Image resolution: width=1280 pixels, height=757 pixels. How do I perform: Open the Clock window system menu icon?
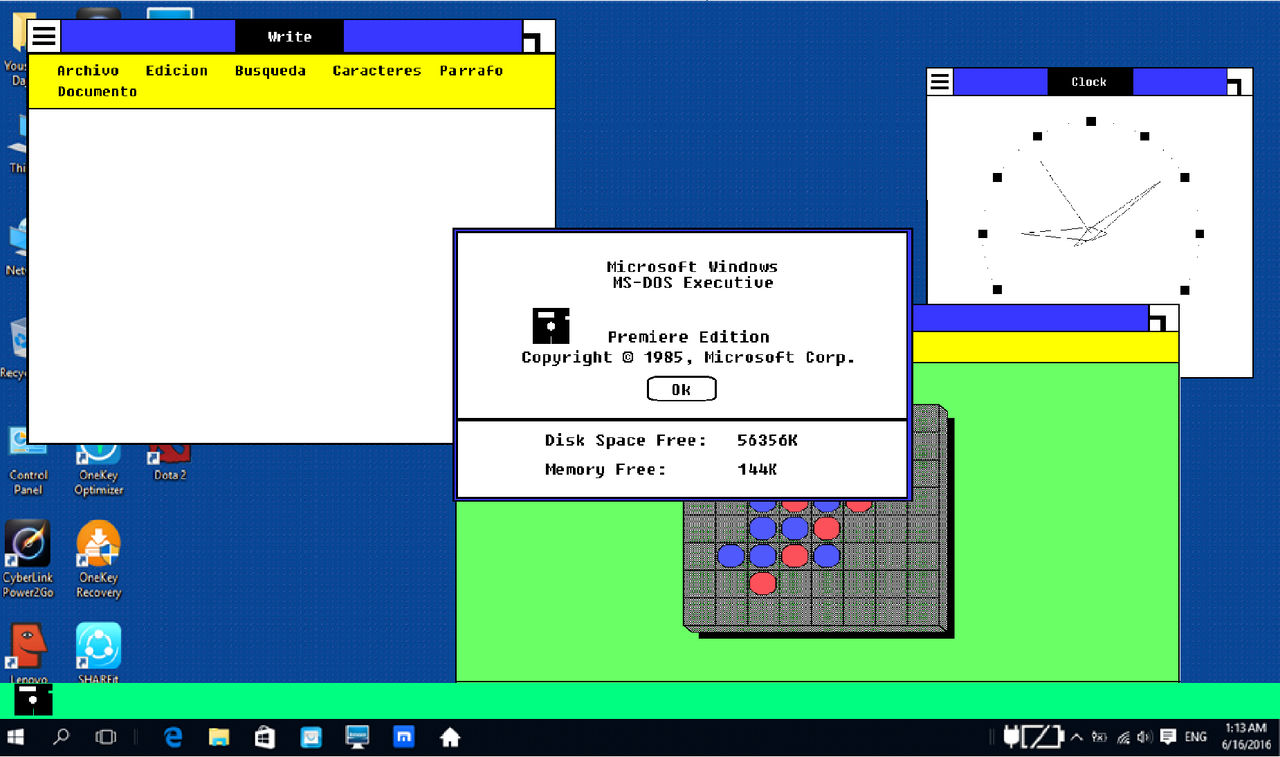click(940, 82)
